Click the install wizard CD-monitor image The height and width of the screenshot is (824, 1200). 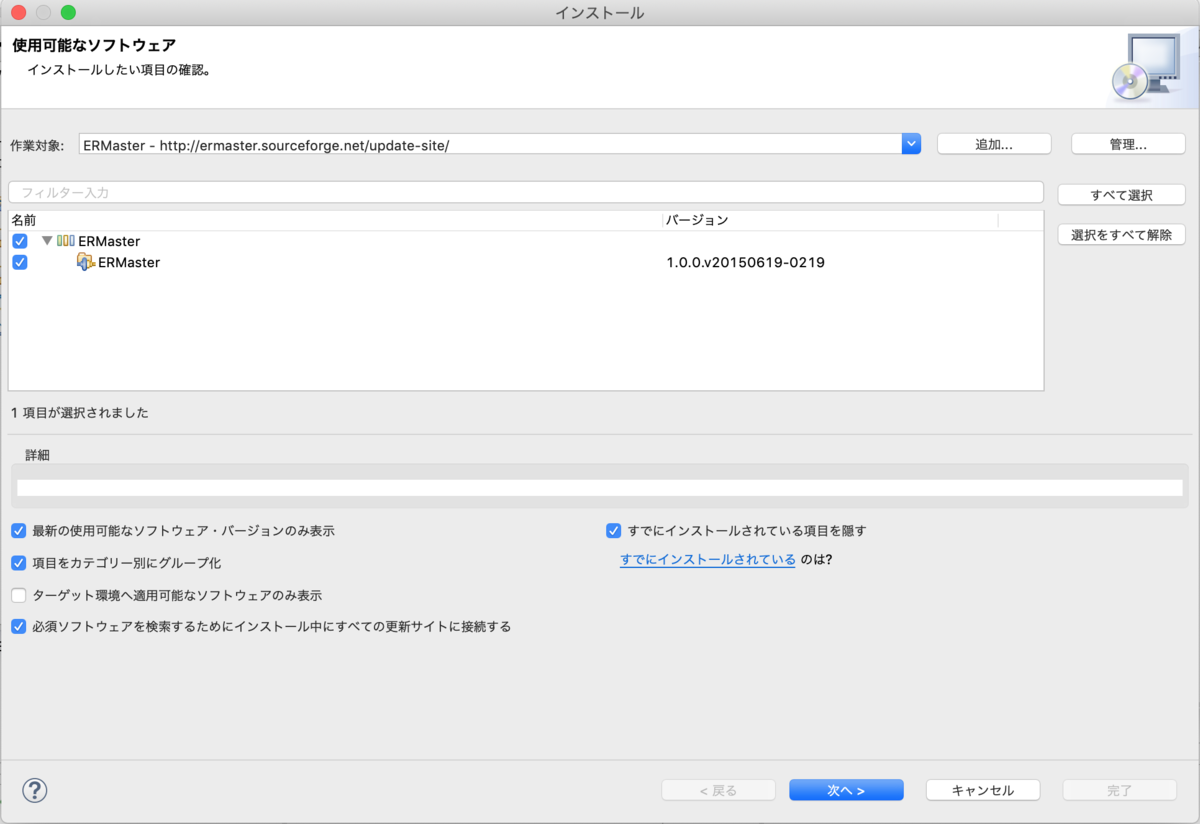pyautogui.click(x=1147, y=67)
